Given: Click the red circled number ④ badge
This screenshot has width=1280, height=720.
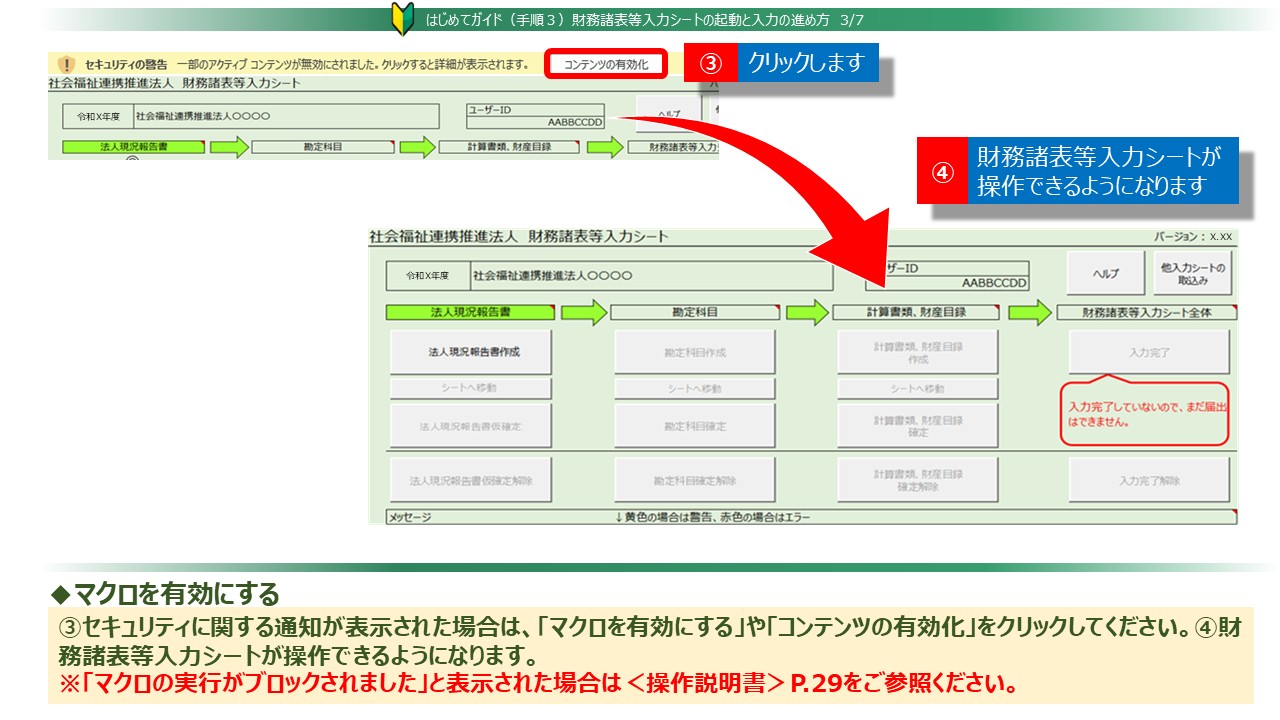Looking at the screenshot, I should 942,171.
